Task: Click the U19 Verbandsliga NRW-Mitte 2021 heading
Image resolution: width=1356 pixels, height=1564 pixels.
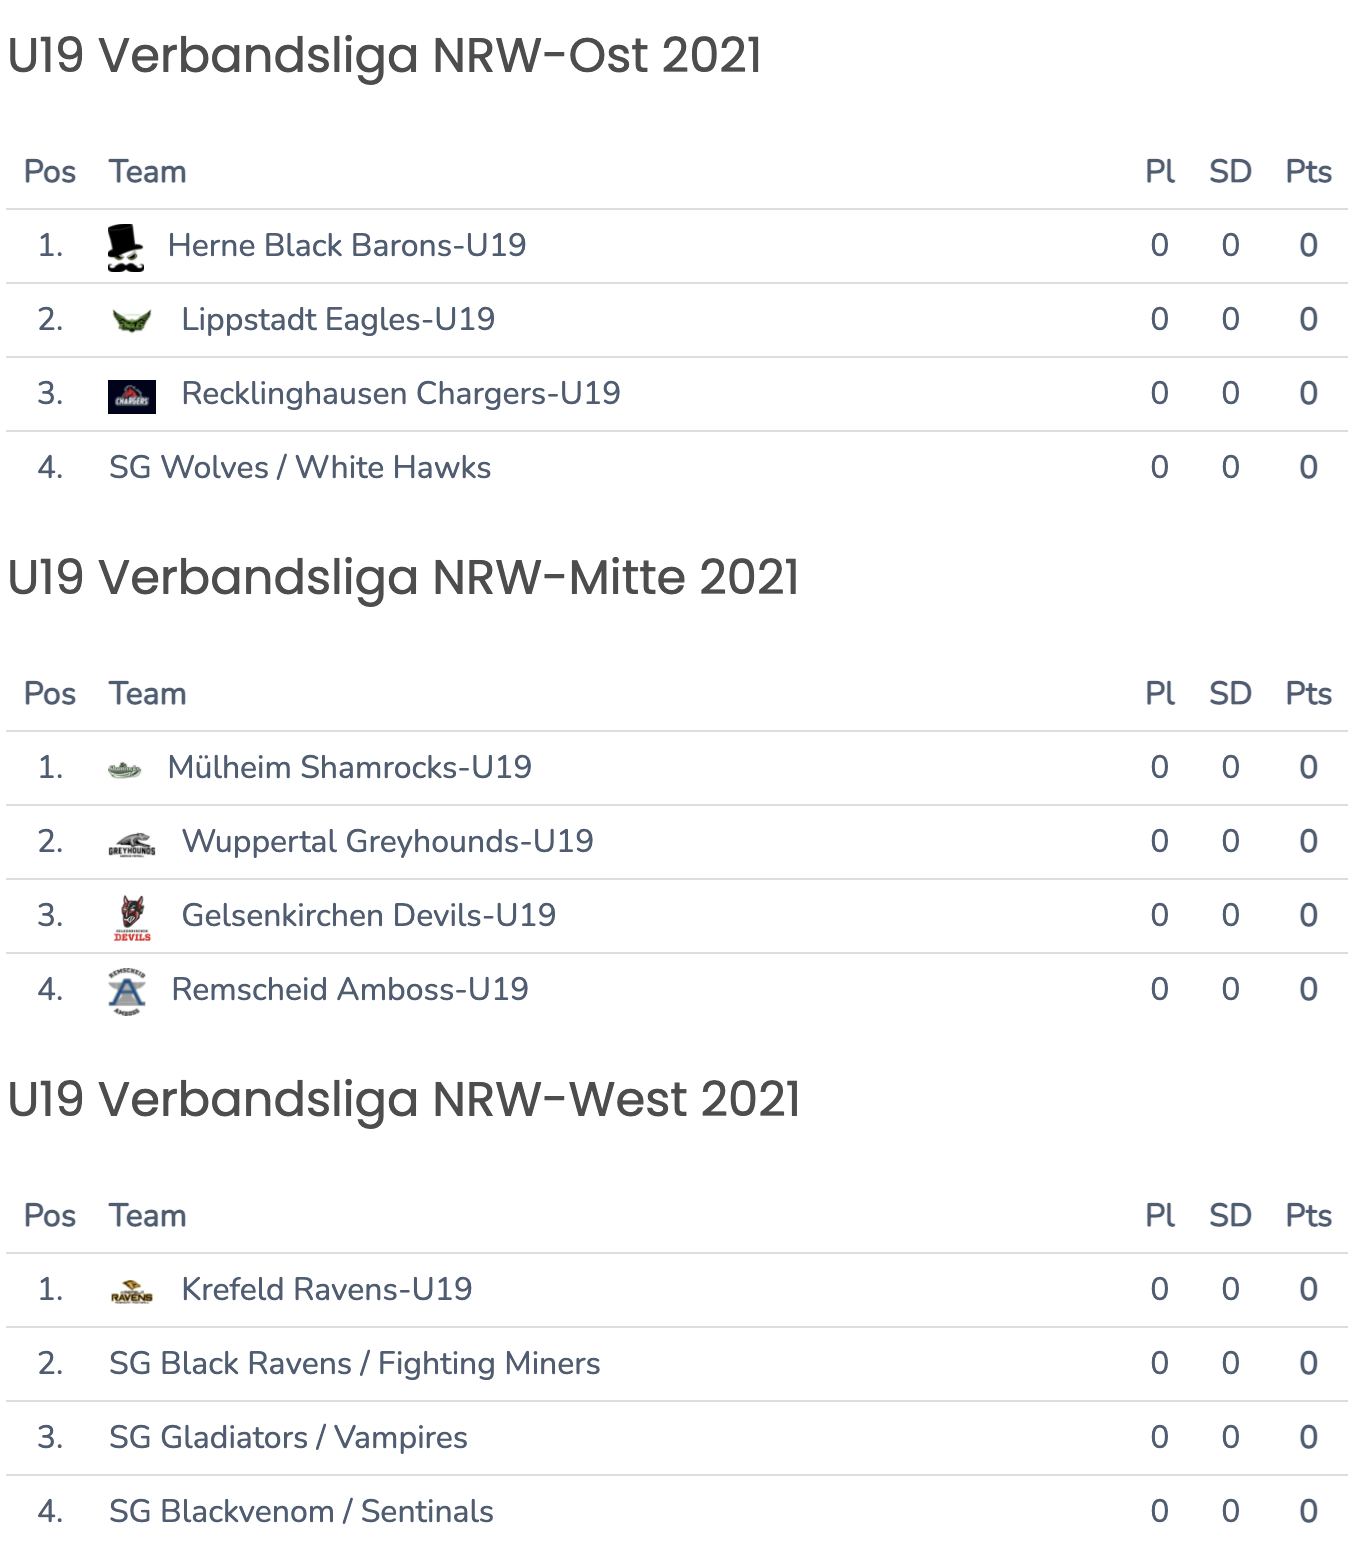Action: (x=404, y=578)
